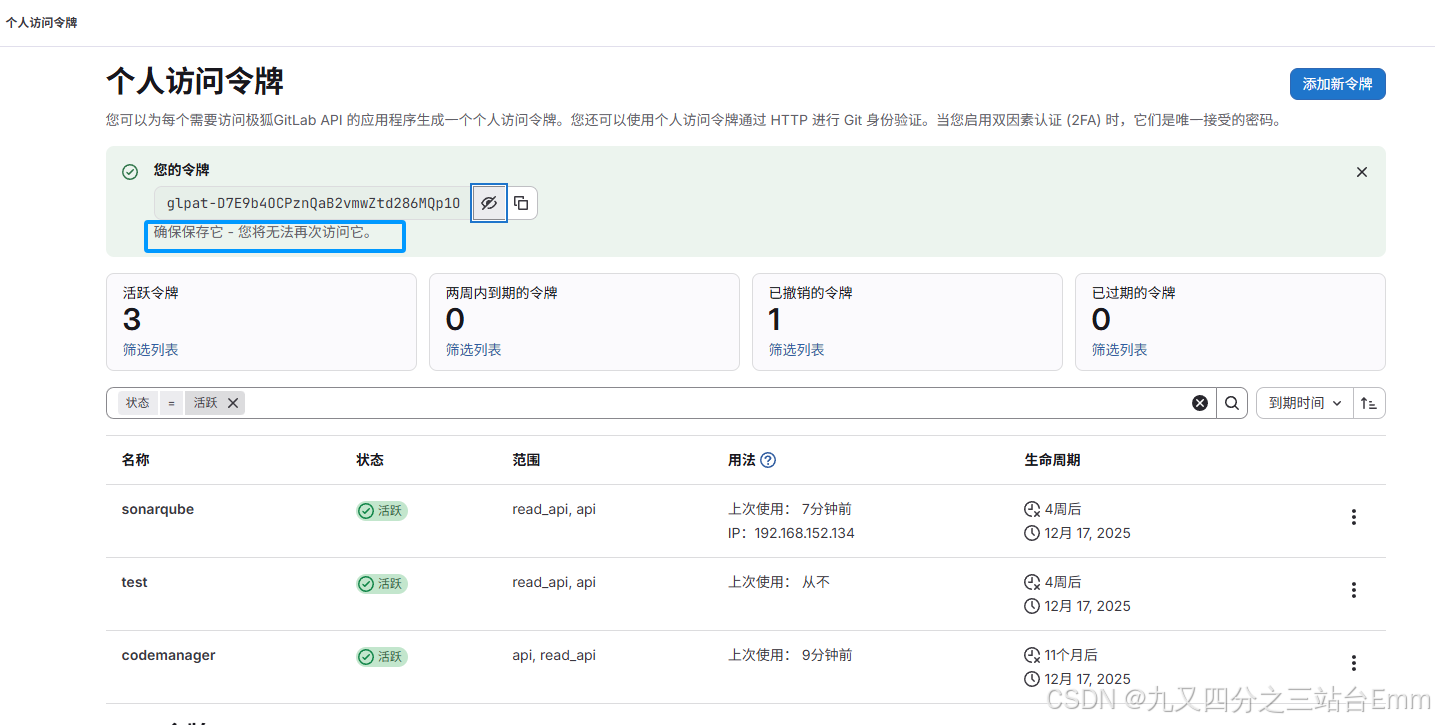Dismiss the green token alert banner
1435x725 pixels.
1361,172
